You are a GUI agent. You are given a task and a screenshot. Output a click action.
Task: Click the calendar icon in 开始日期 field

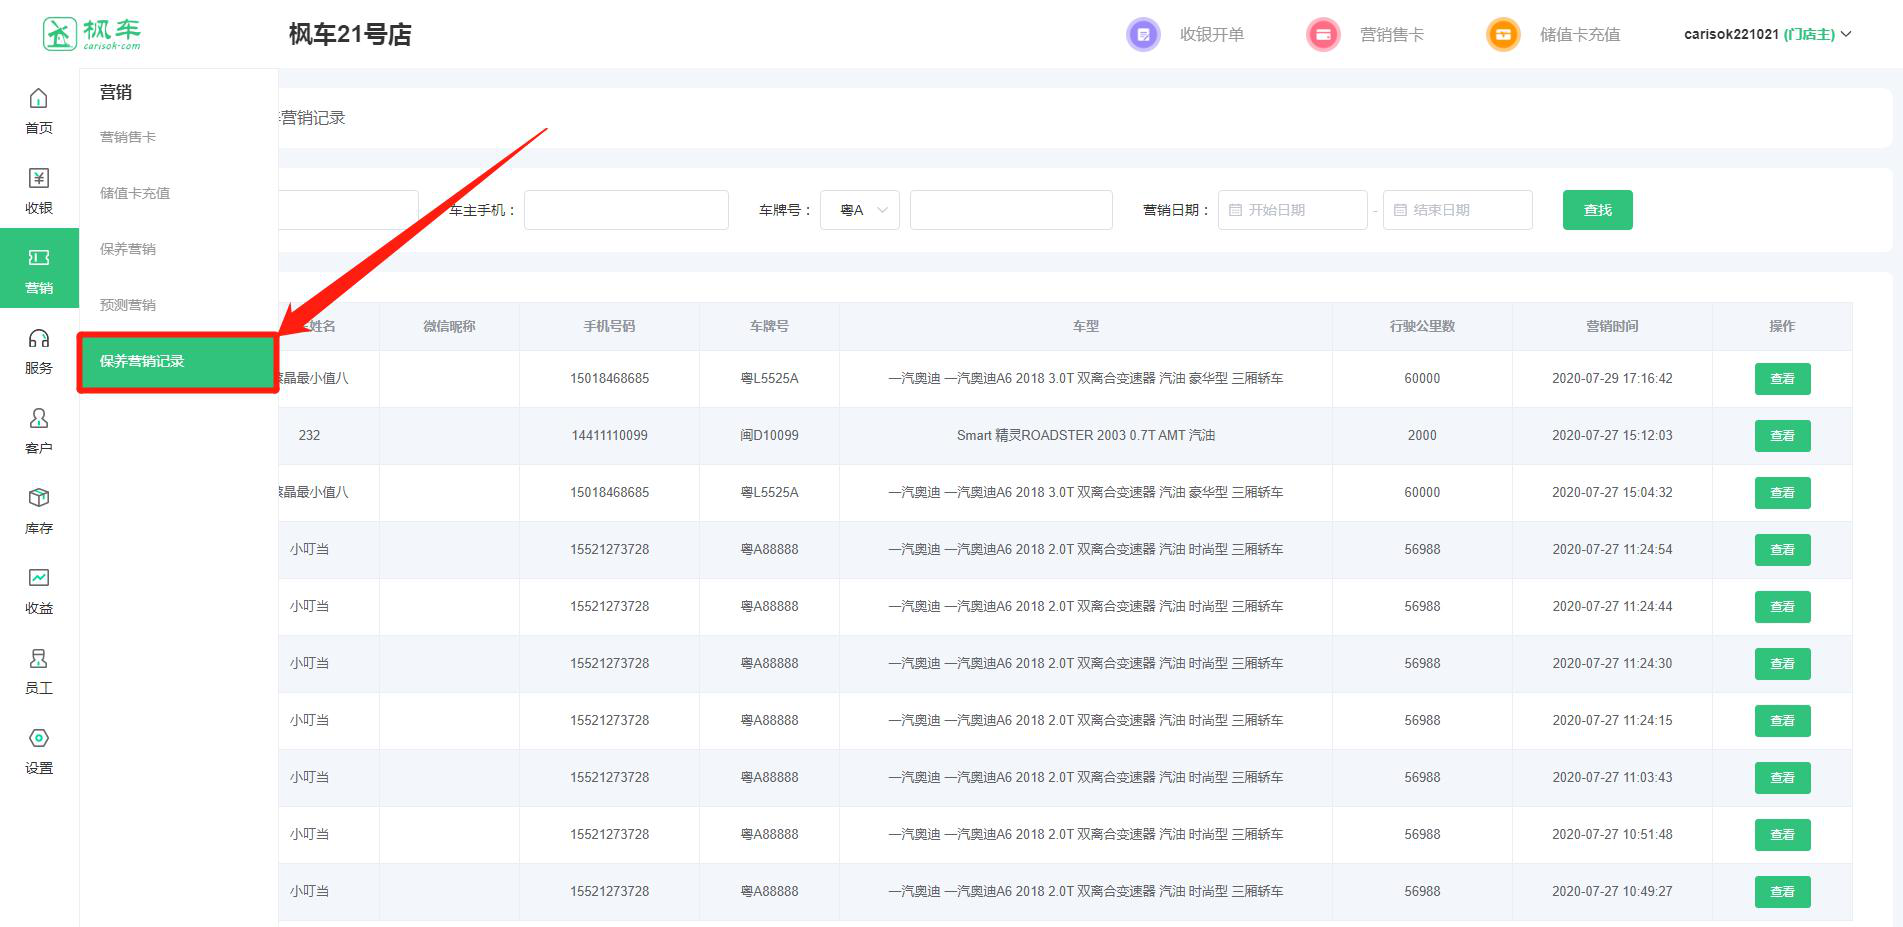point(1235,210)
